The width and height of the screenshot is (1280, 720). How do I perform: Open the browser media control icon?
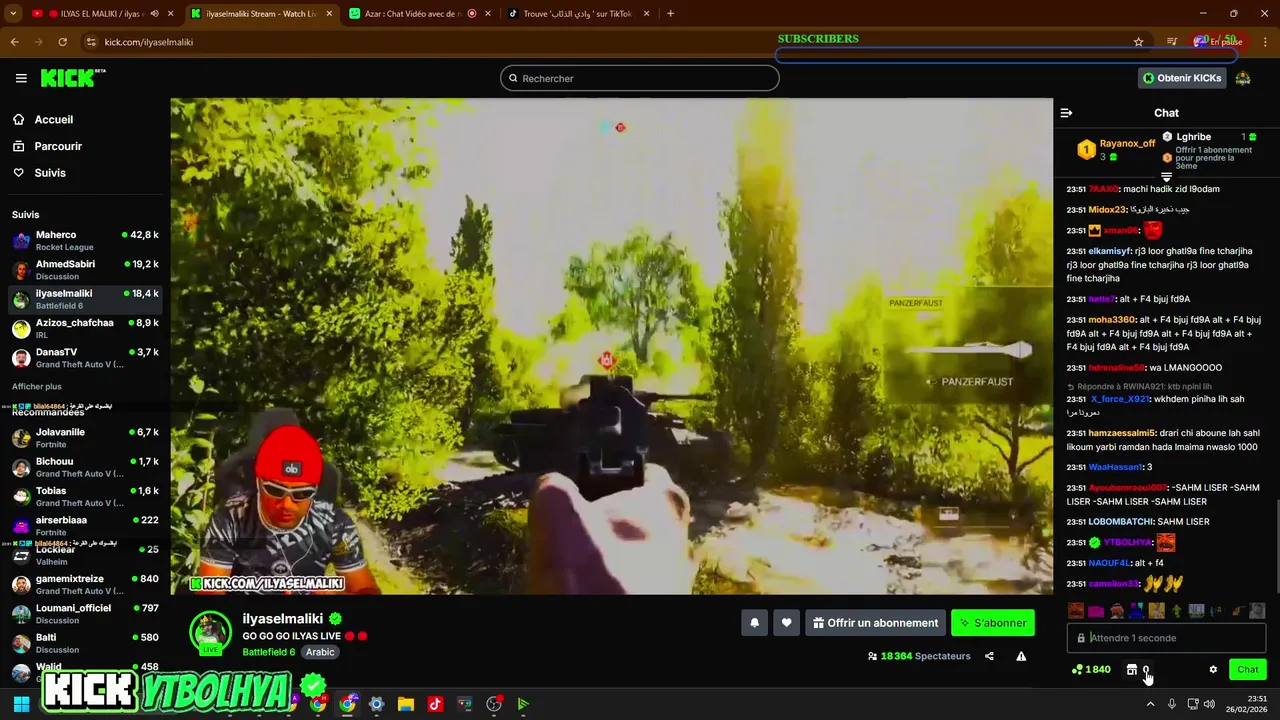point(1172,42)
